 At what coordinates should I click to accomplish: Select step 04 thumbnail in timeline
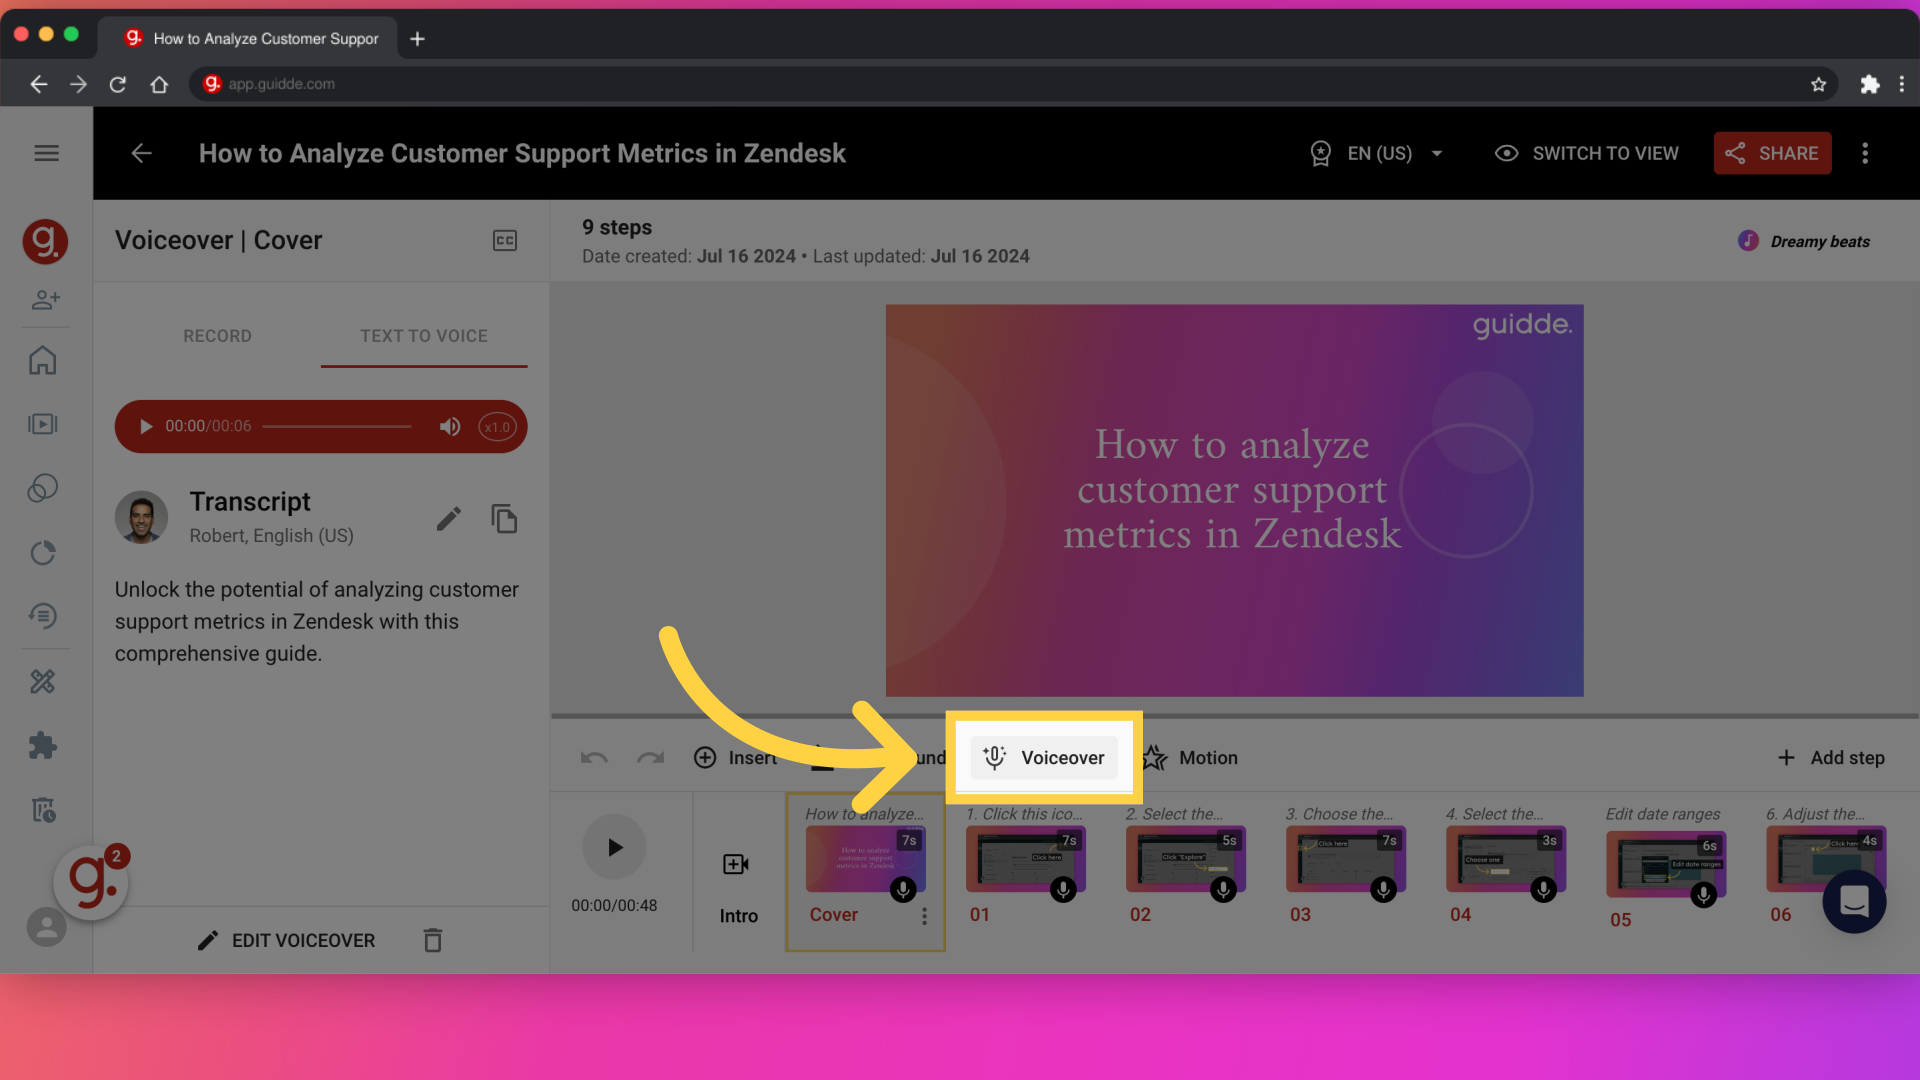pos(1505,859)
